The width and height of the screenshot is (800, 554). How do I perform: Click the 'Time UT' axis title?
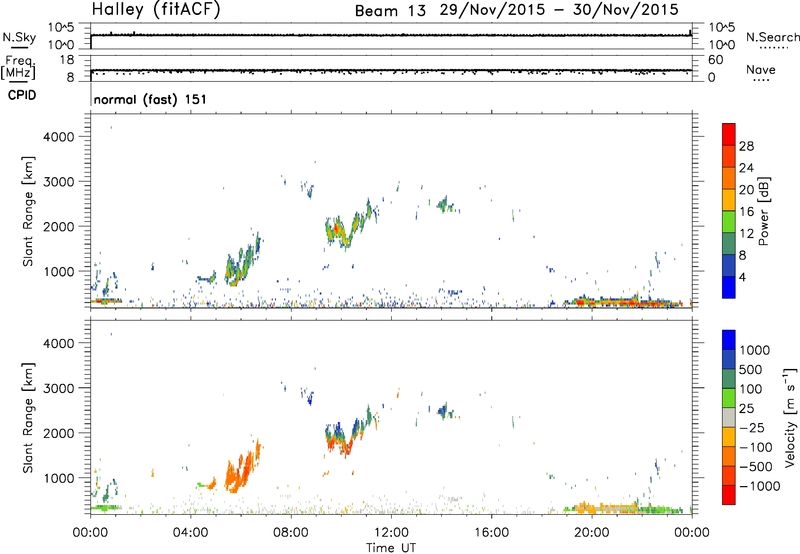[391, 547]
